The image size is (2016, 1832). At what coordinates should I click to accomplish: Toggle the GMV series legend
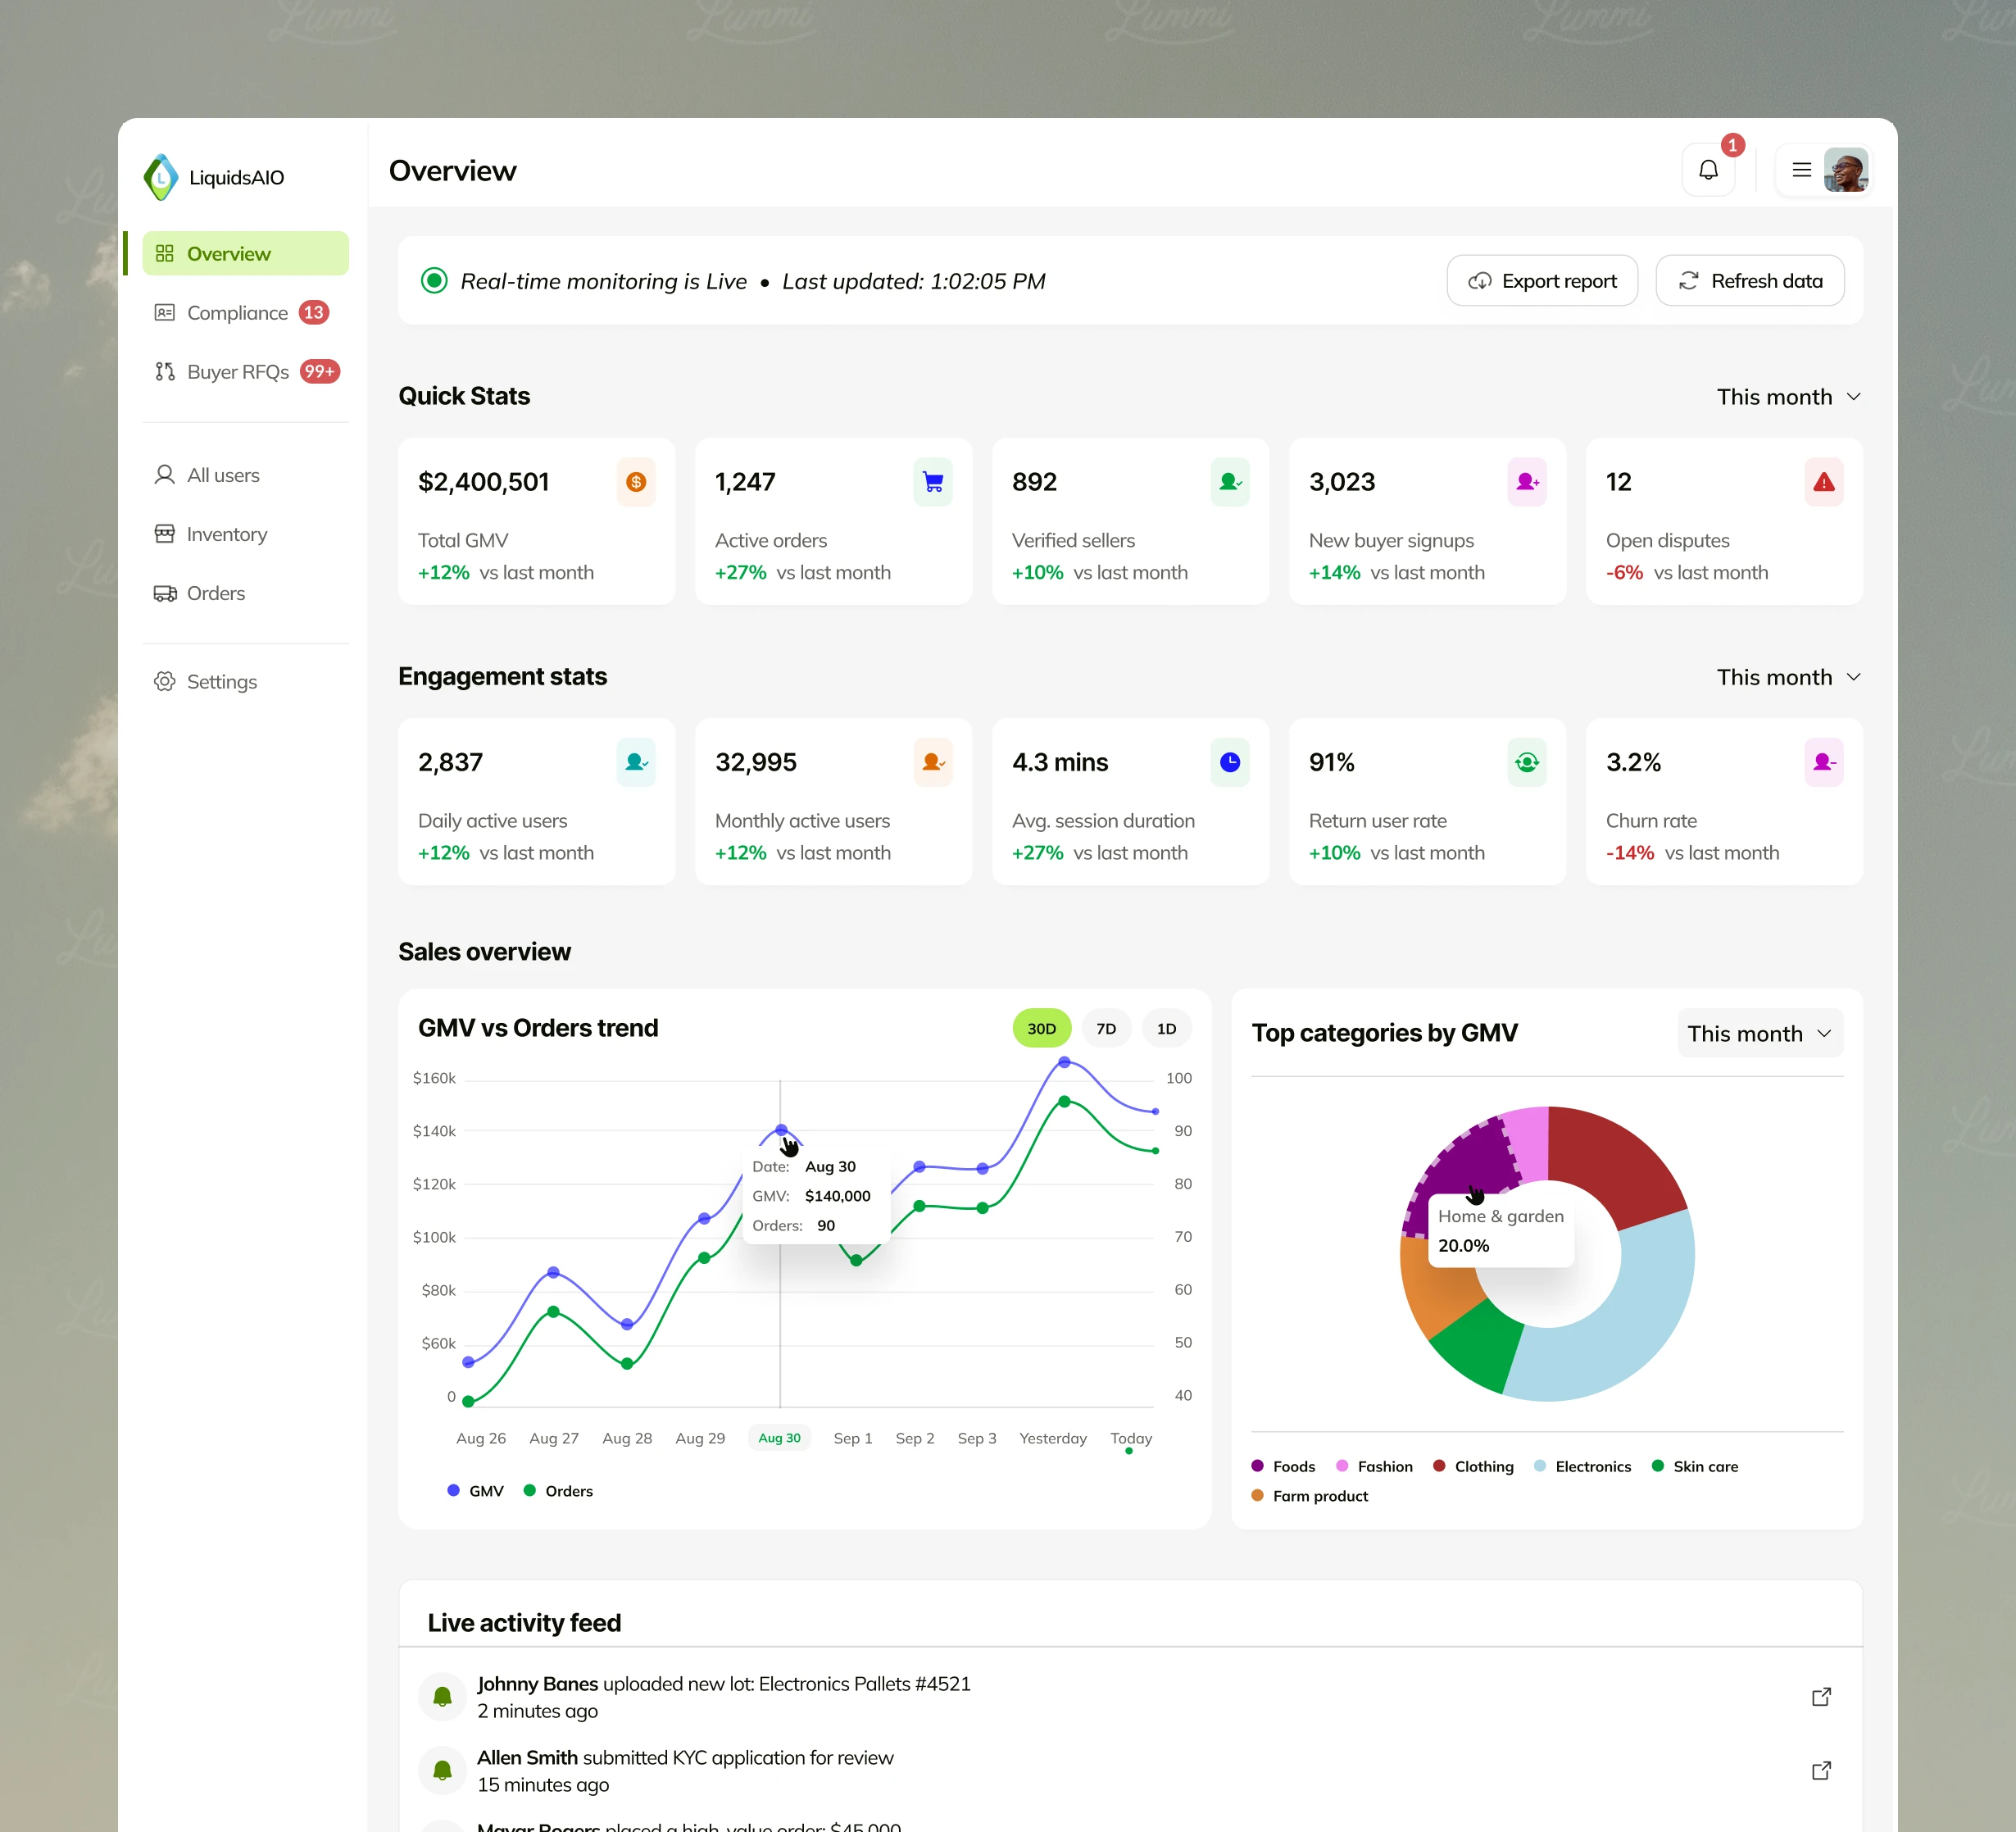point(475,1491)
